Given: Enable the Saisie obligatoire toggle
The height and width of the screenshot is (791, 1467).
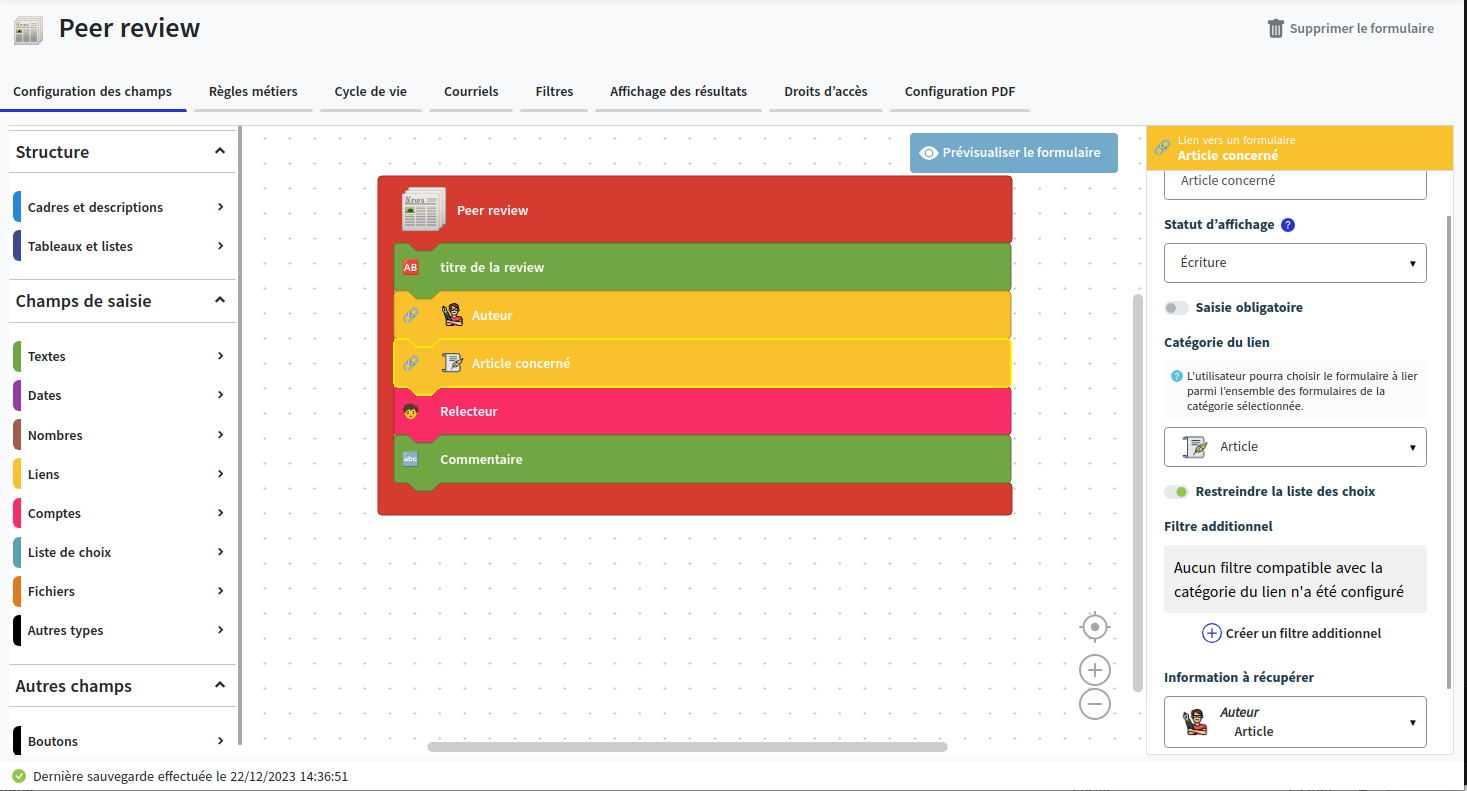Looking at the screenshot, I should click(x=1176, y=308).
